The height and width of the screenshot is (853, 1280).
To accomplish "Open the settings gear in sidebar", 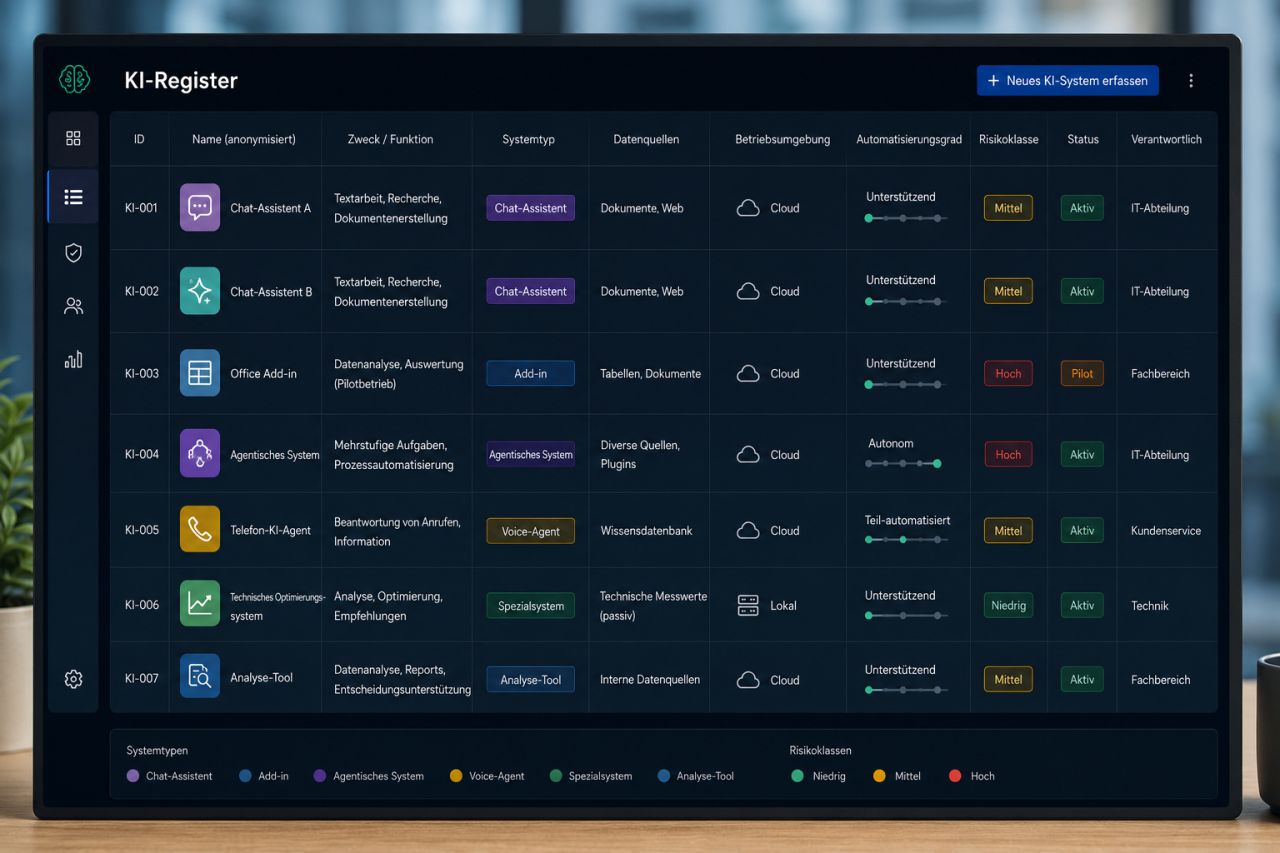I will 73,679.
